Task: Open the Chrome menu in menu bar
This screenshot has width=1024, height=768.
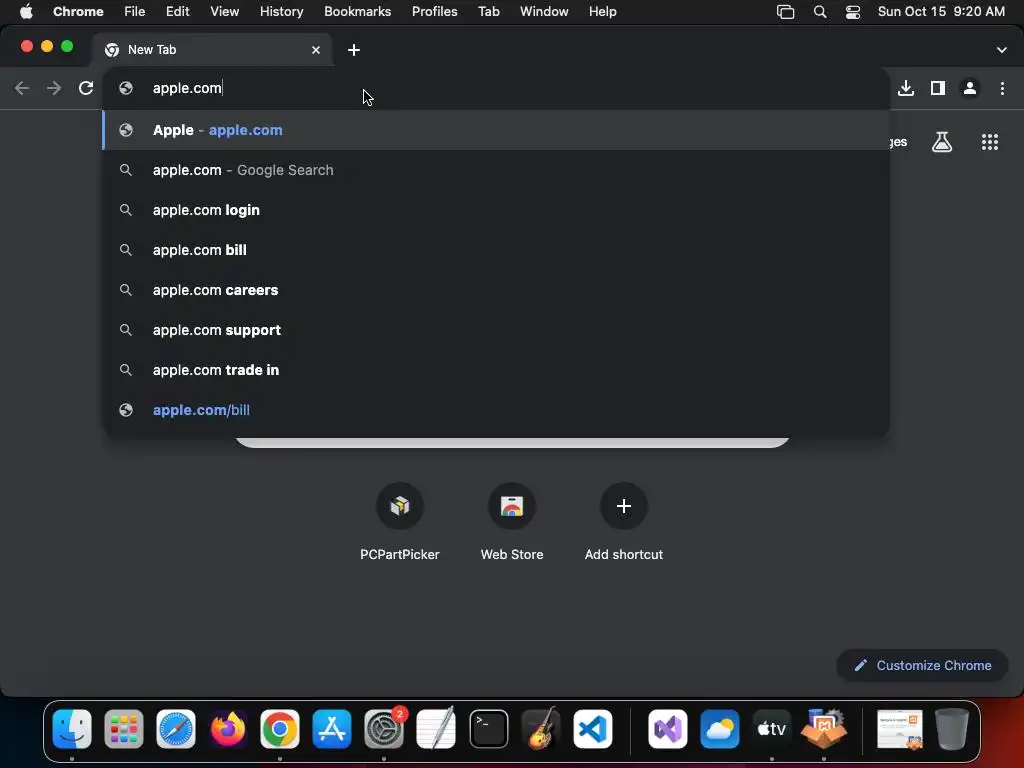Action: pyautogui.click(x=78, y=11)
